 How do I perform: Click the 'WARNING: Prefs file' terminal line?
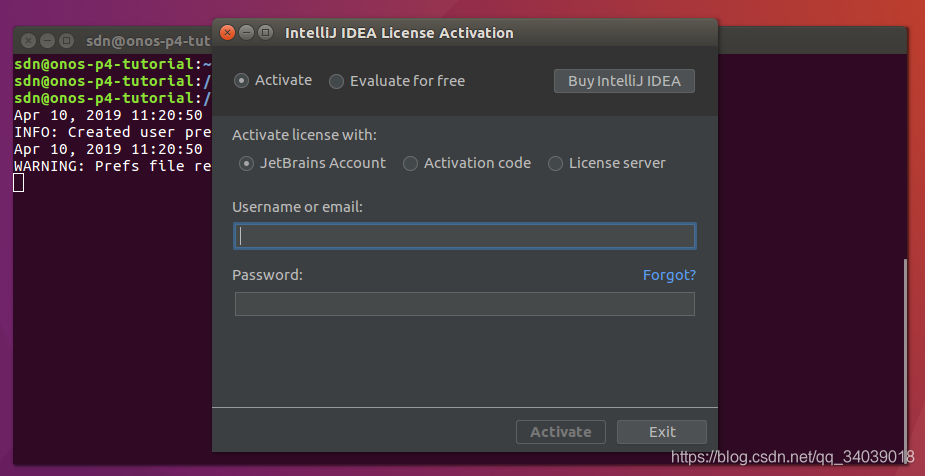point(113,166)
